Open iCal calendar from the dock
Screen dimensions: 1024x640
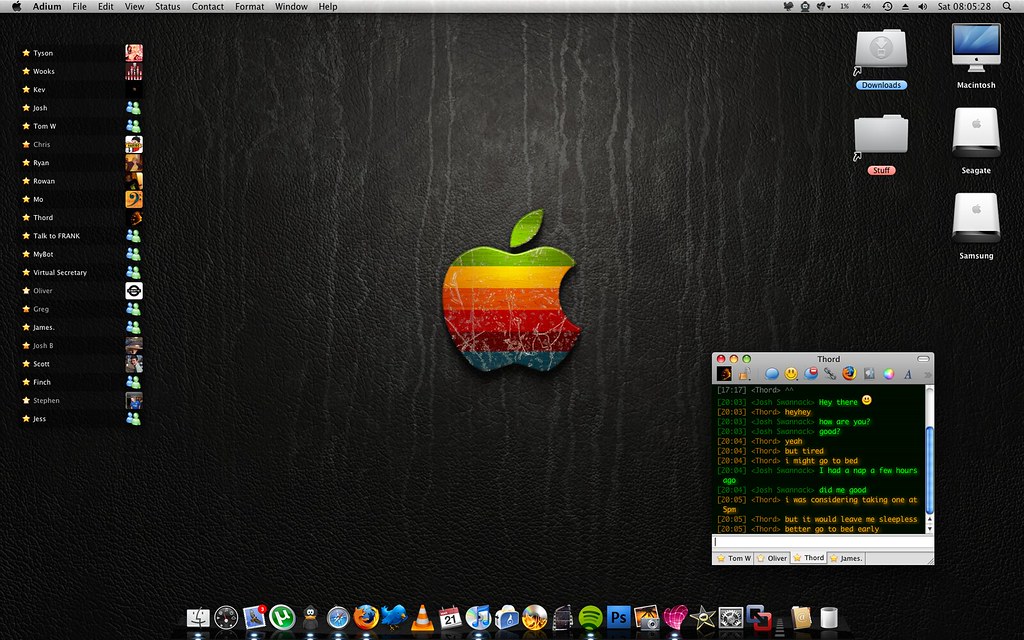click(450, 617)
